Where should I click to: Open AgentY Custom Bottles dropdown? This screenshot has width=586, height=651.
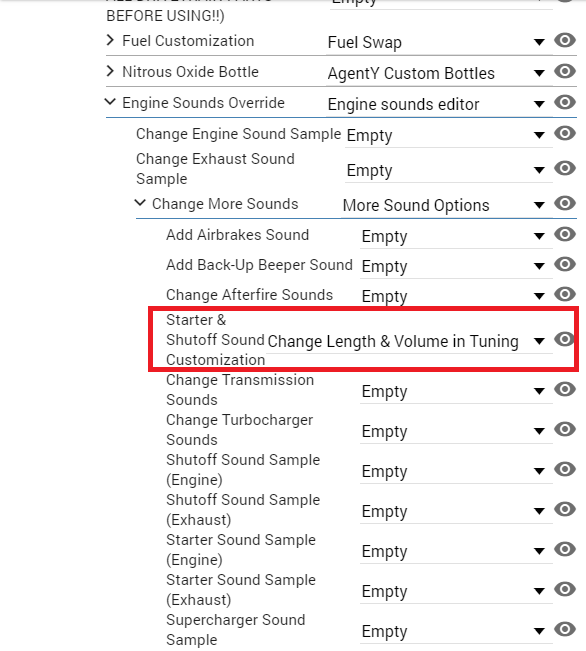click(x=439, y=73)
